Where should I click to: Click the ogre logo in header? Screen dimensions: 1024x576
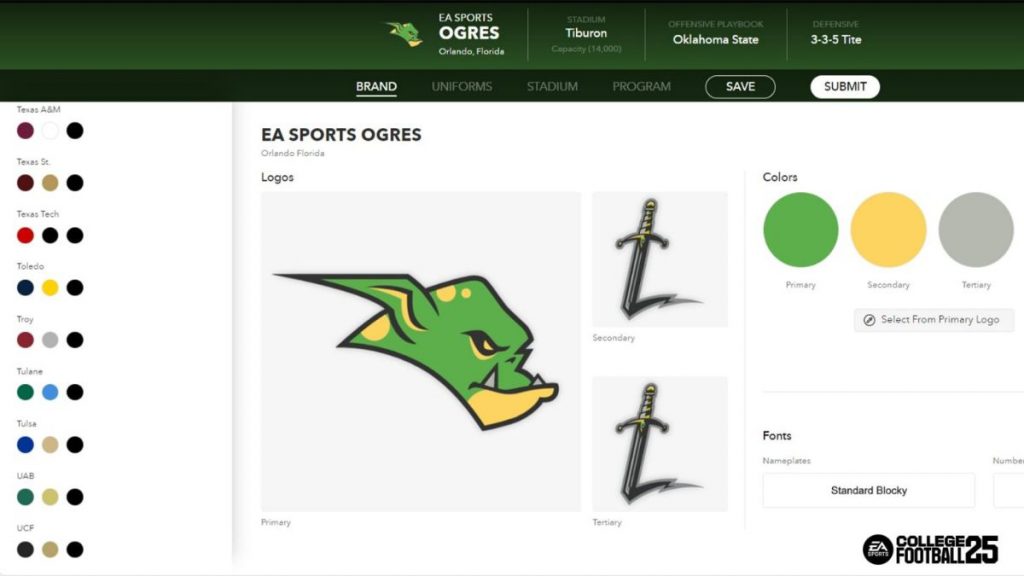click(404, 34)
